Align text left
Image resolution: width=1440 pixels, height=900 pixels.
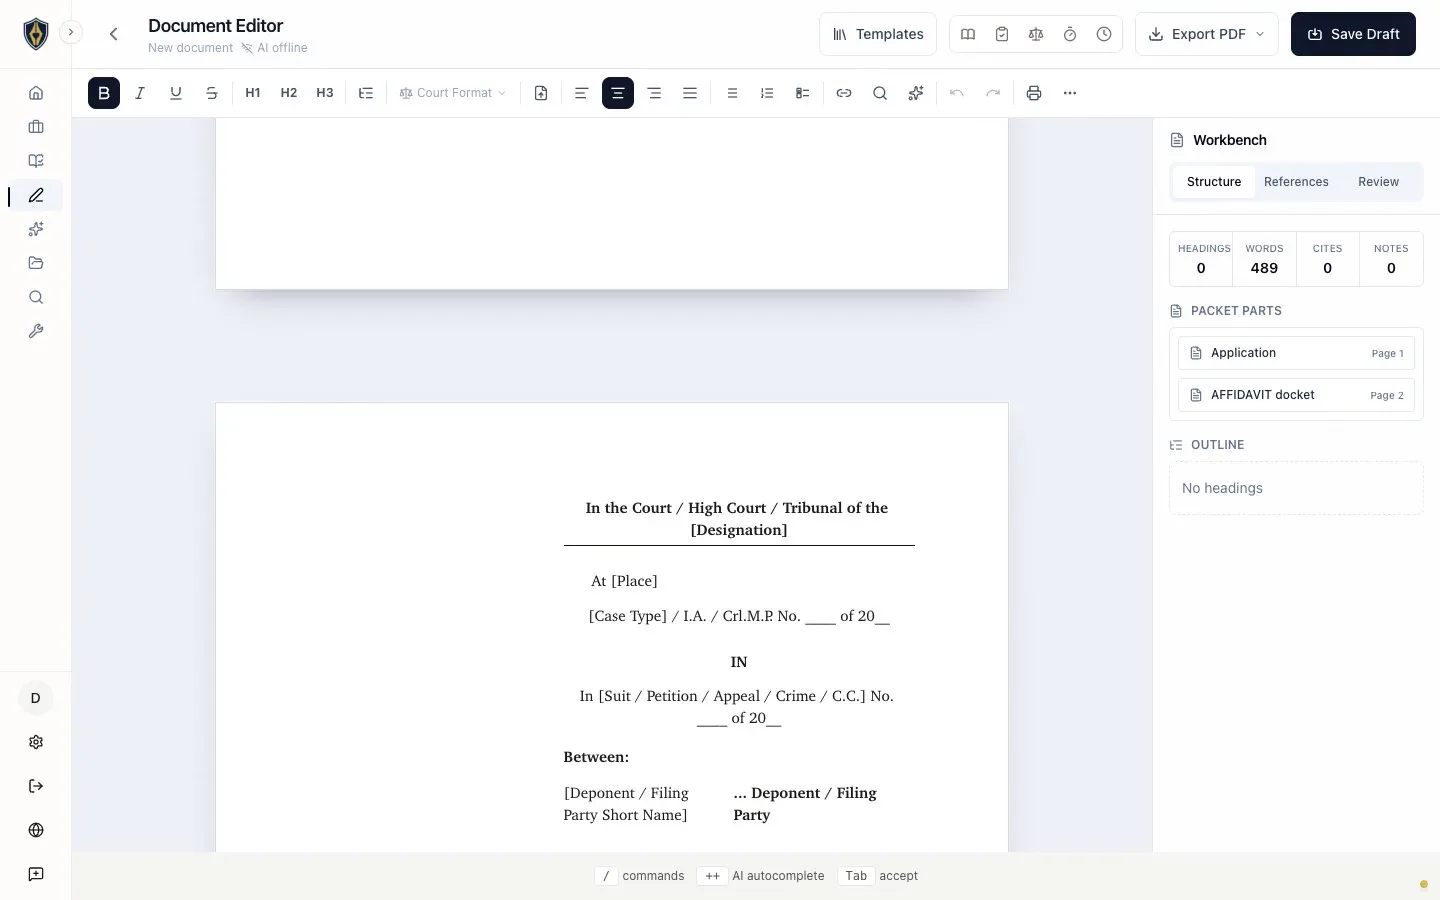tap(581, 93)
